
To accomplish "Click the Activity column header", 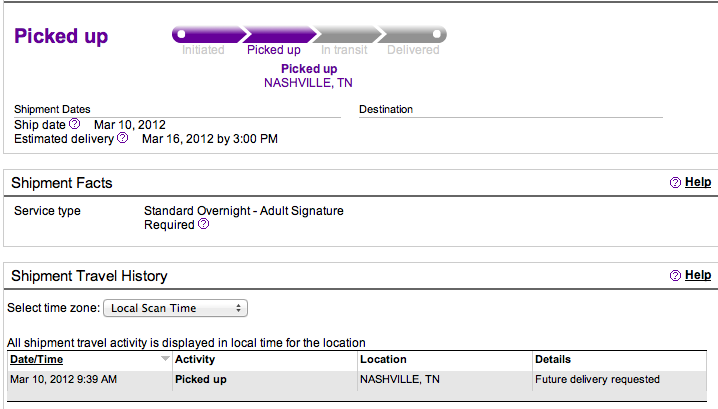I will point(195,359).
